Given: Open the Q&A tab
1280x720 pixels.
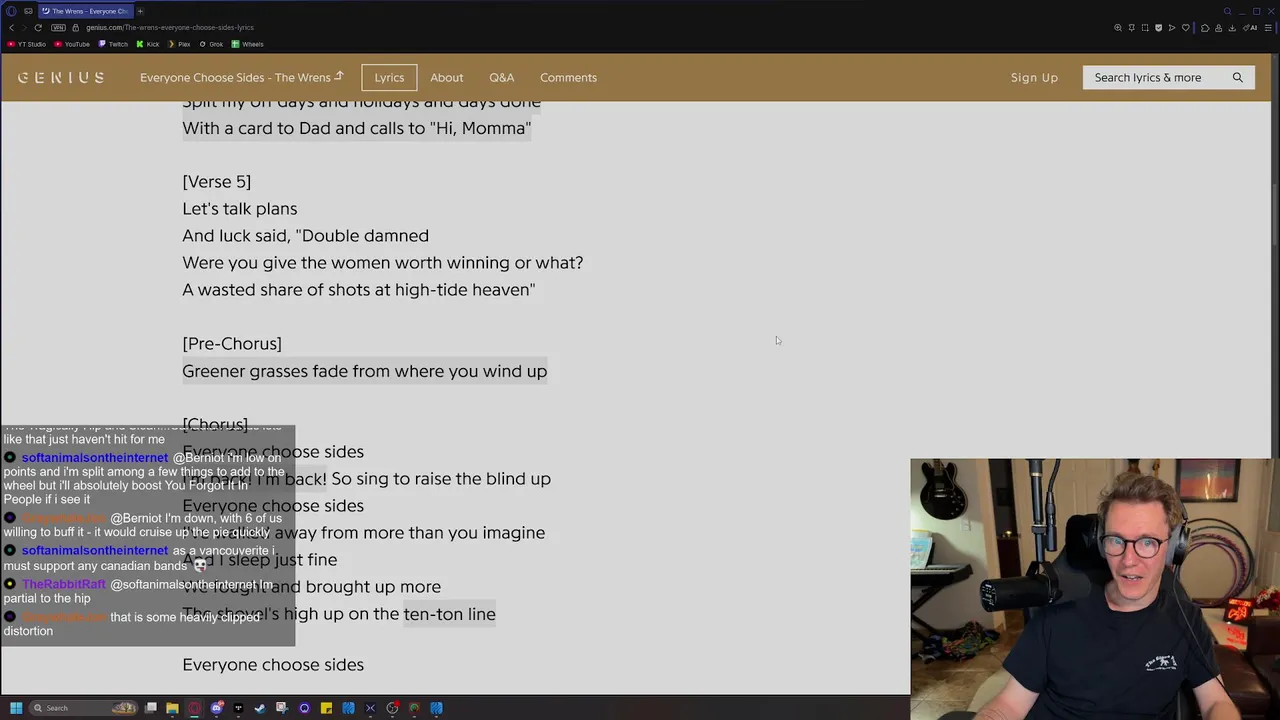Looking at the screenshot, I should pos(502,77).
